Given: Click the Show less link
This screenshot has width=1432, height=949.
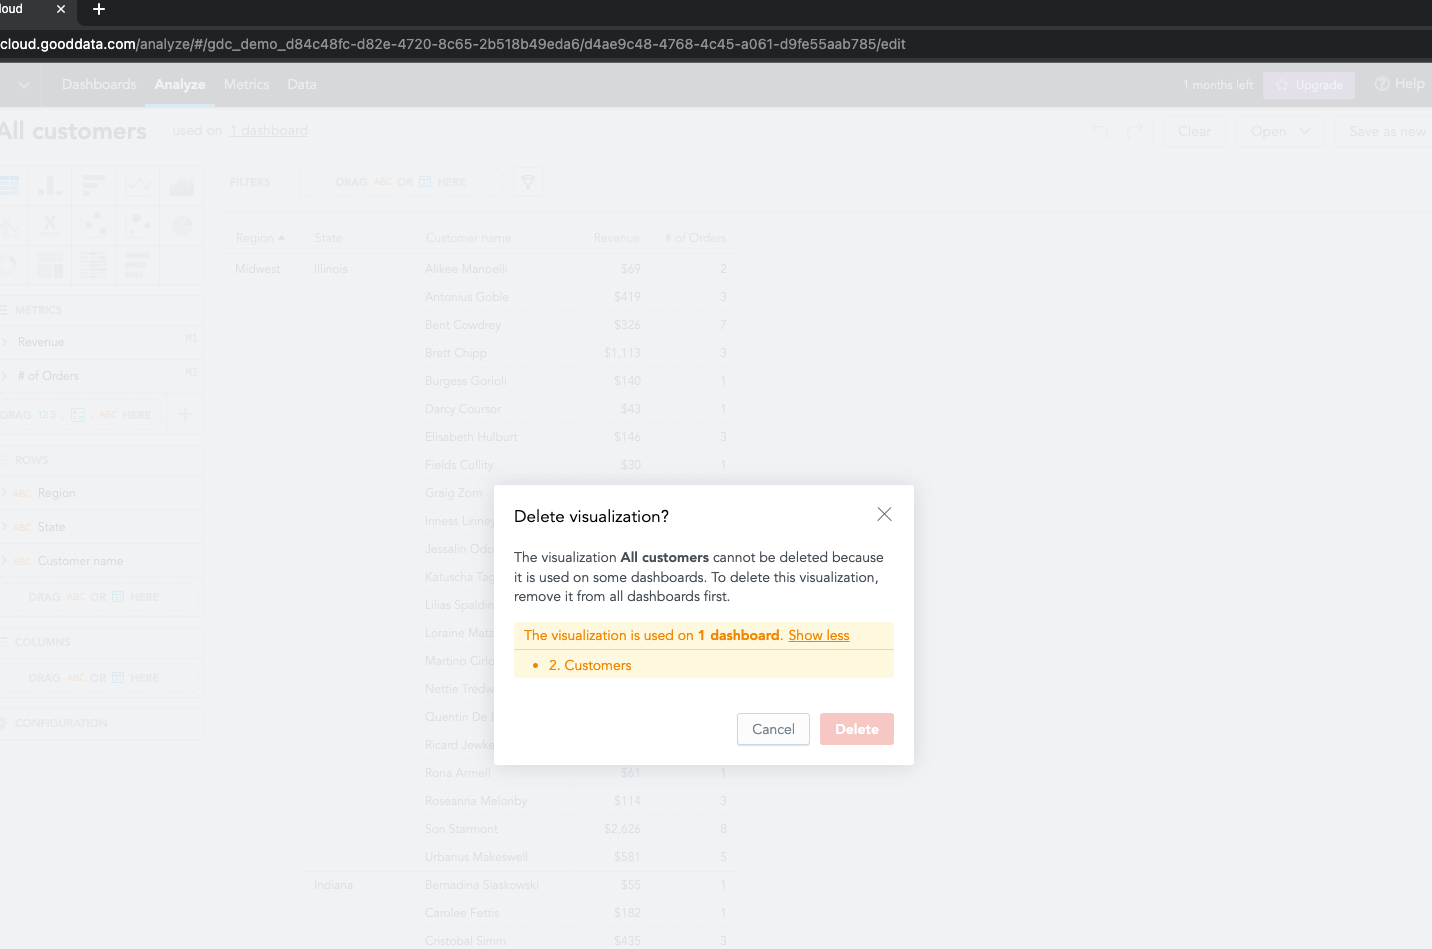Looking at the screenshot, I should pos(818,635).
